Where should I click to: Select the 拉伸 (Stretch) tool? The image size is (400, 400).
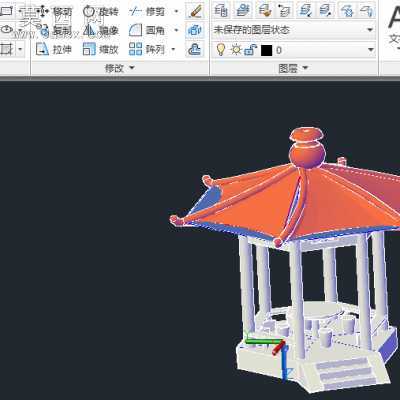click(x=54, y=50)
